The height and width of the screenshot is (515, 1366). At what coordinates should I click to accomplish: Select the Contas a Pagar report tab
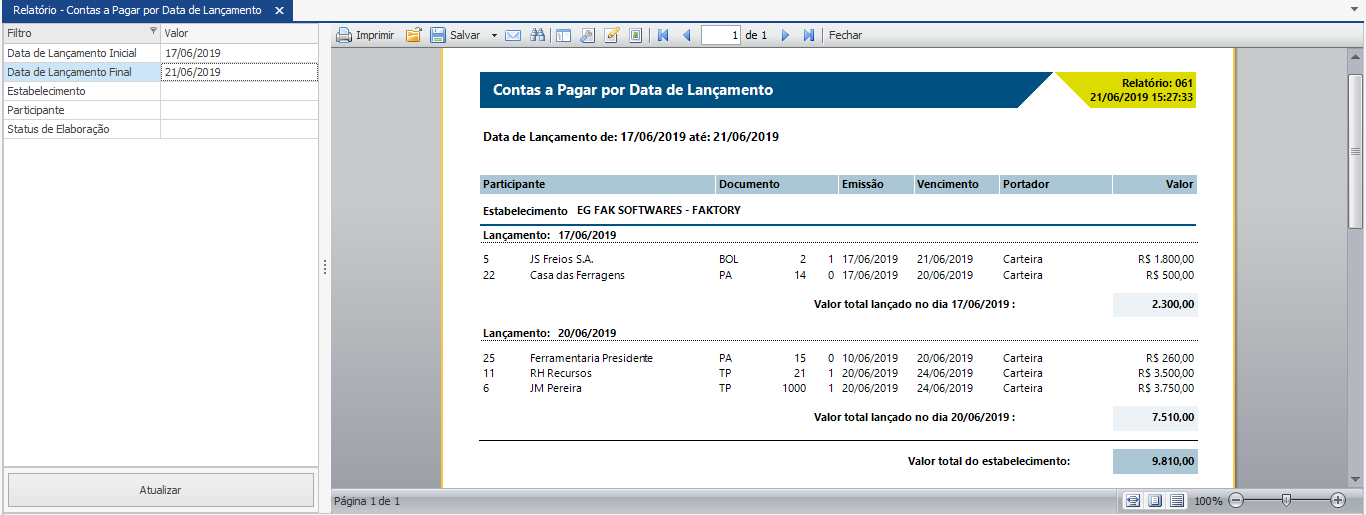136,11
